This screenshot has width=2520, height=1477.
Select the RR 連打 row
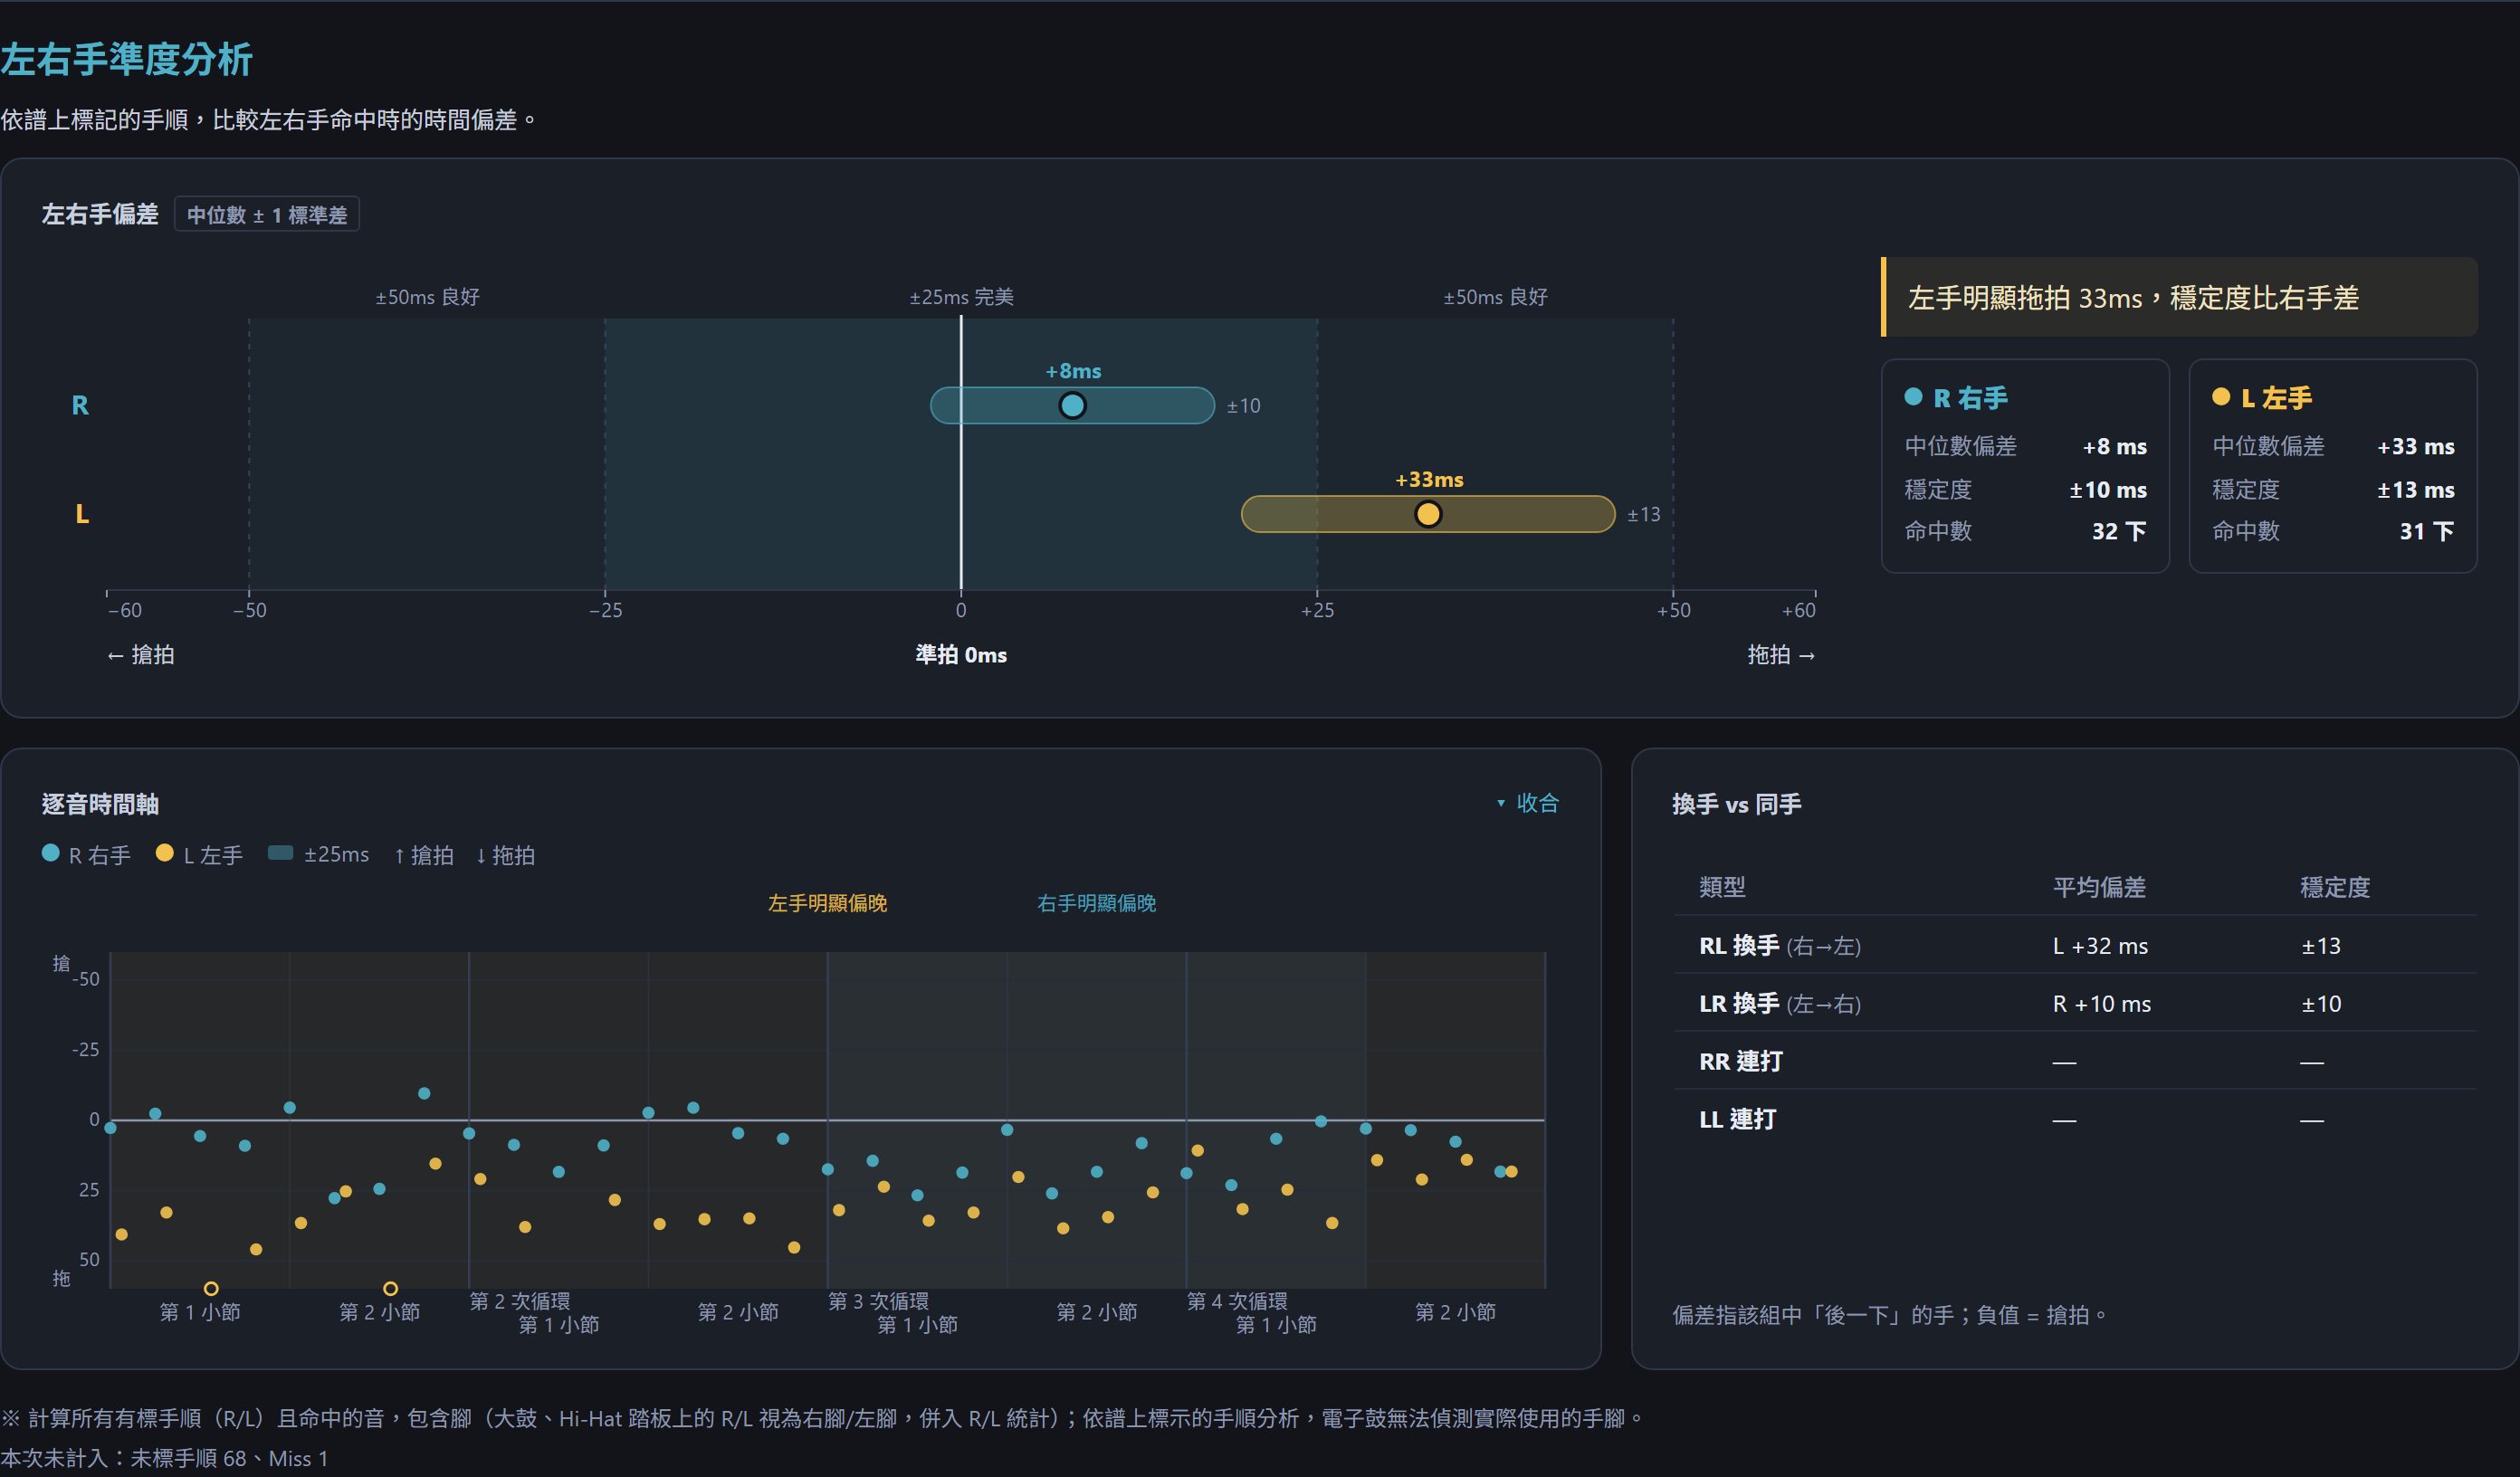click(x=2075, y=1061)
